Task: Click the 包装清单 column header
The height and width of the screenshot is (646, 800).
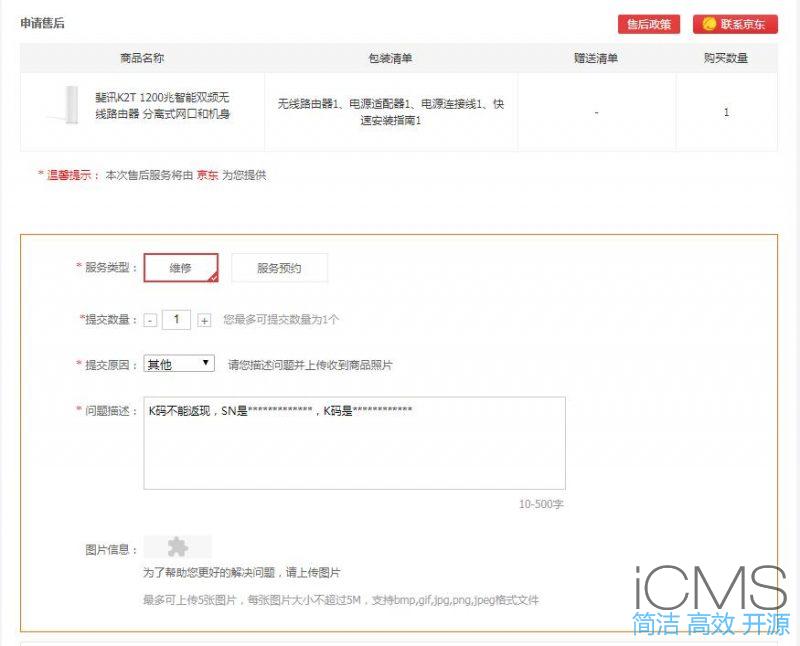Action: pyautogui.click(x=390, y=58)
